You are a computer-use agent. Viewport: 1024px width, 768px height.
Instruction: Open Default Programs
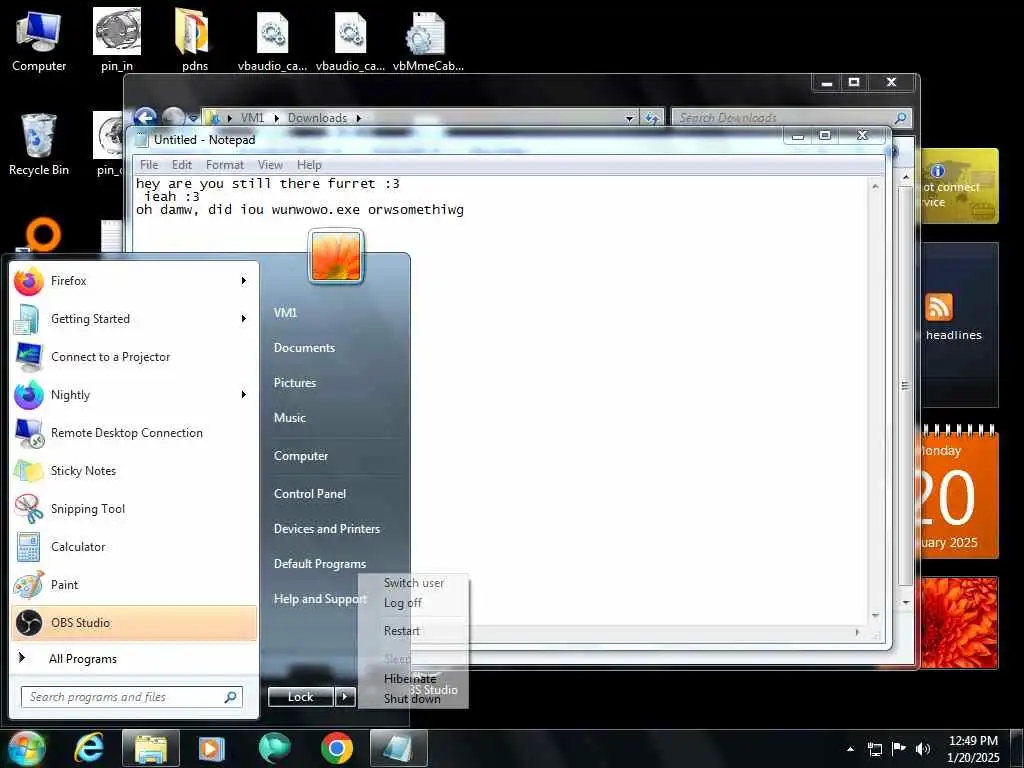click(319, 564)
